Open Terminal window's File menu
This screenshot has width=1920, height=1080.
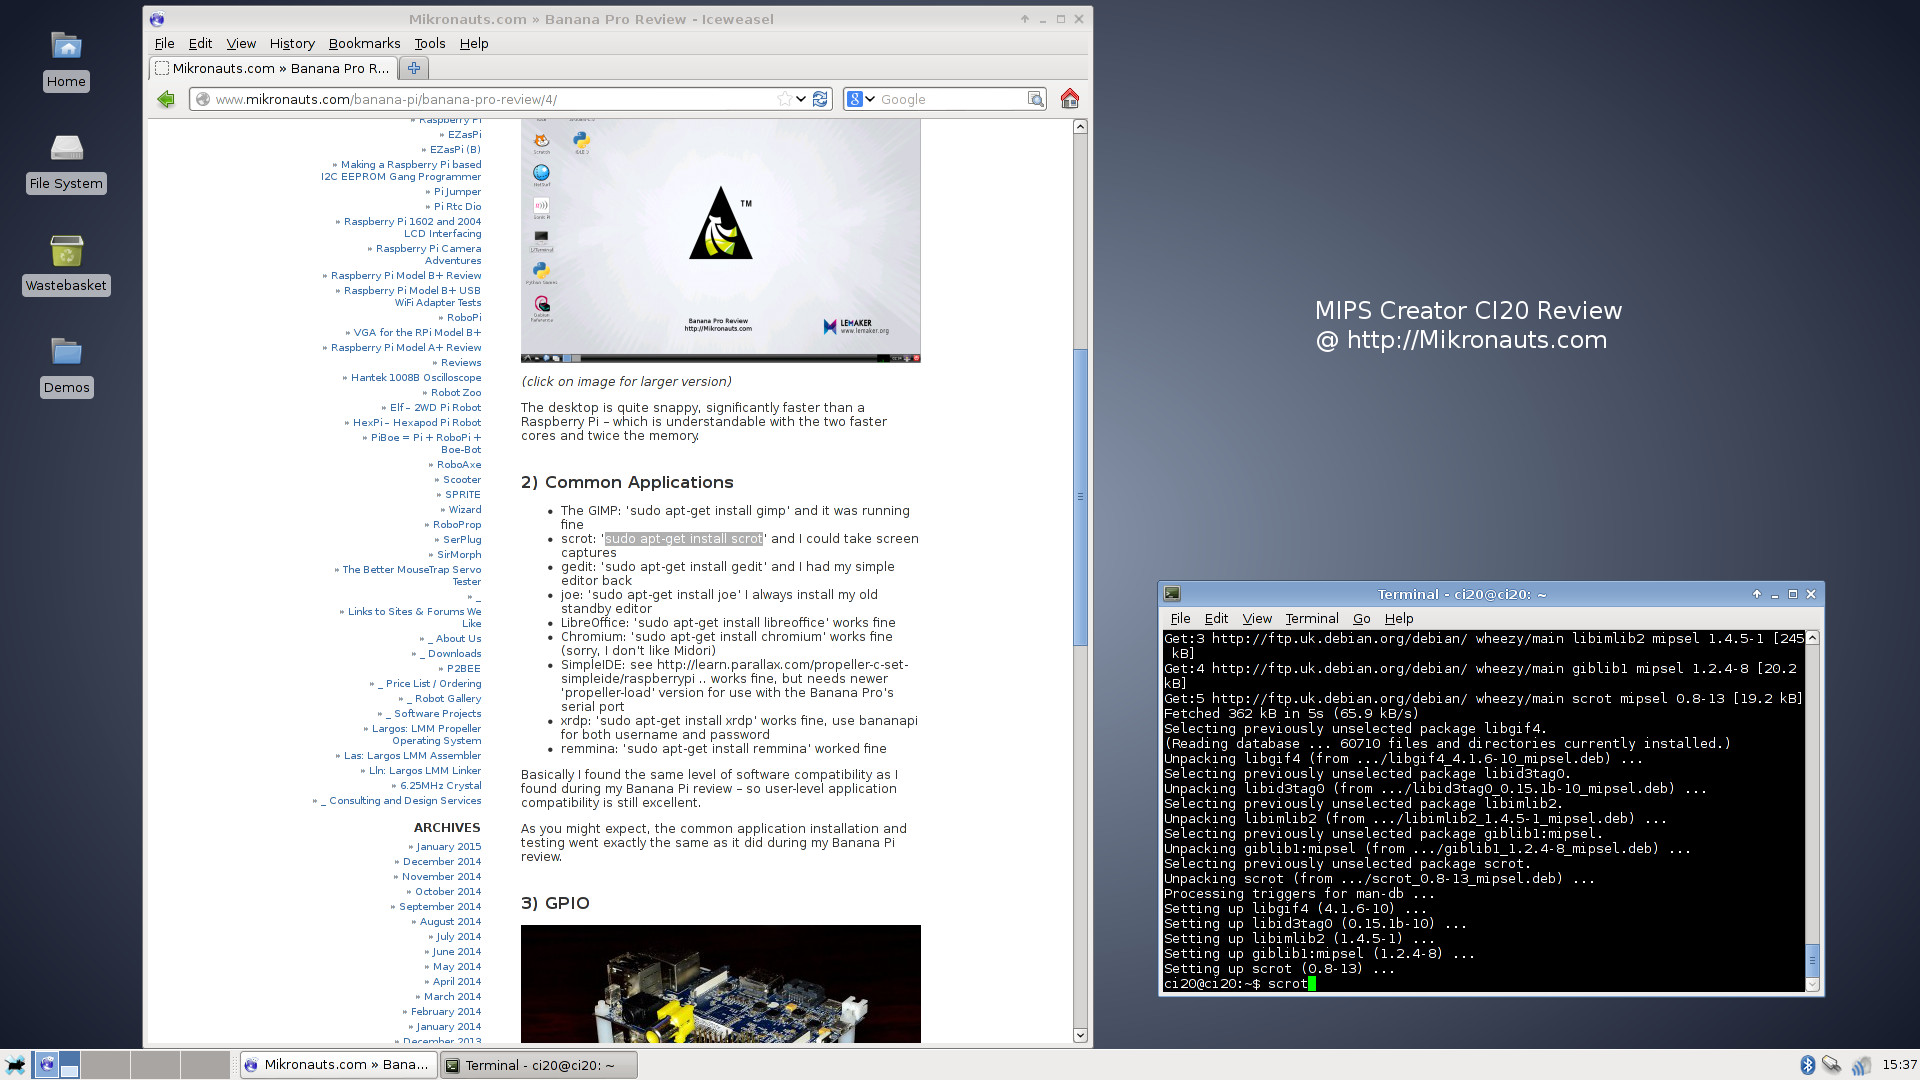[1180, 618]
